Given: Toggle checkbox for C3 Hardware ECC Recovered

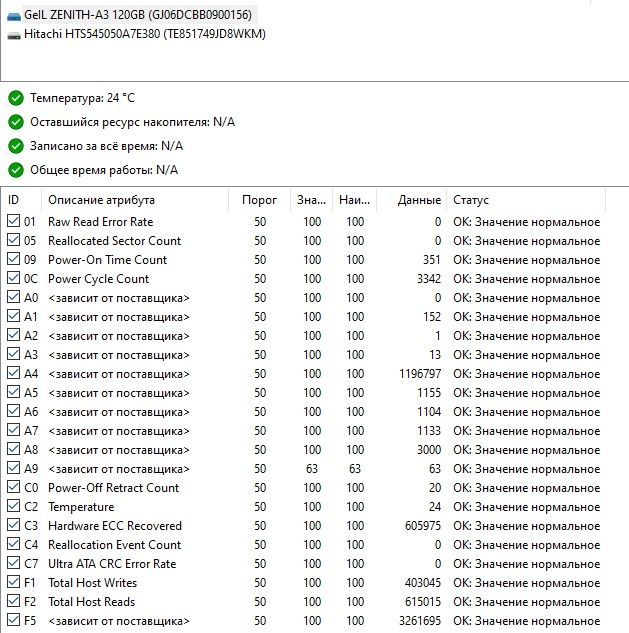Looking at the screenshot, I should pyautogui.click(x=13, y=525).
